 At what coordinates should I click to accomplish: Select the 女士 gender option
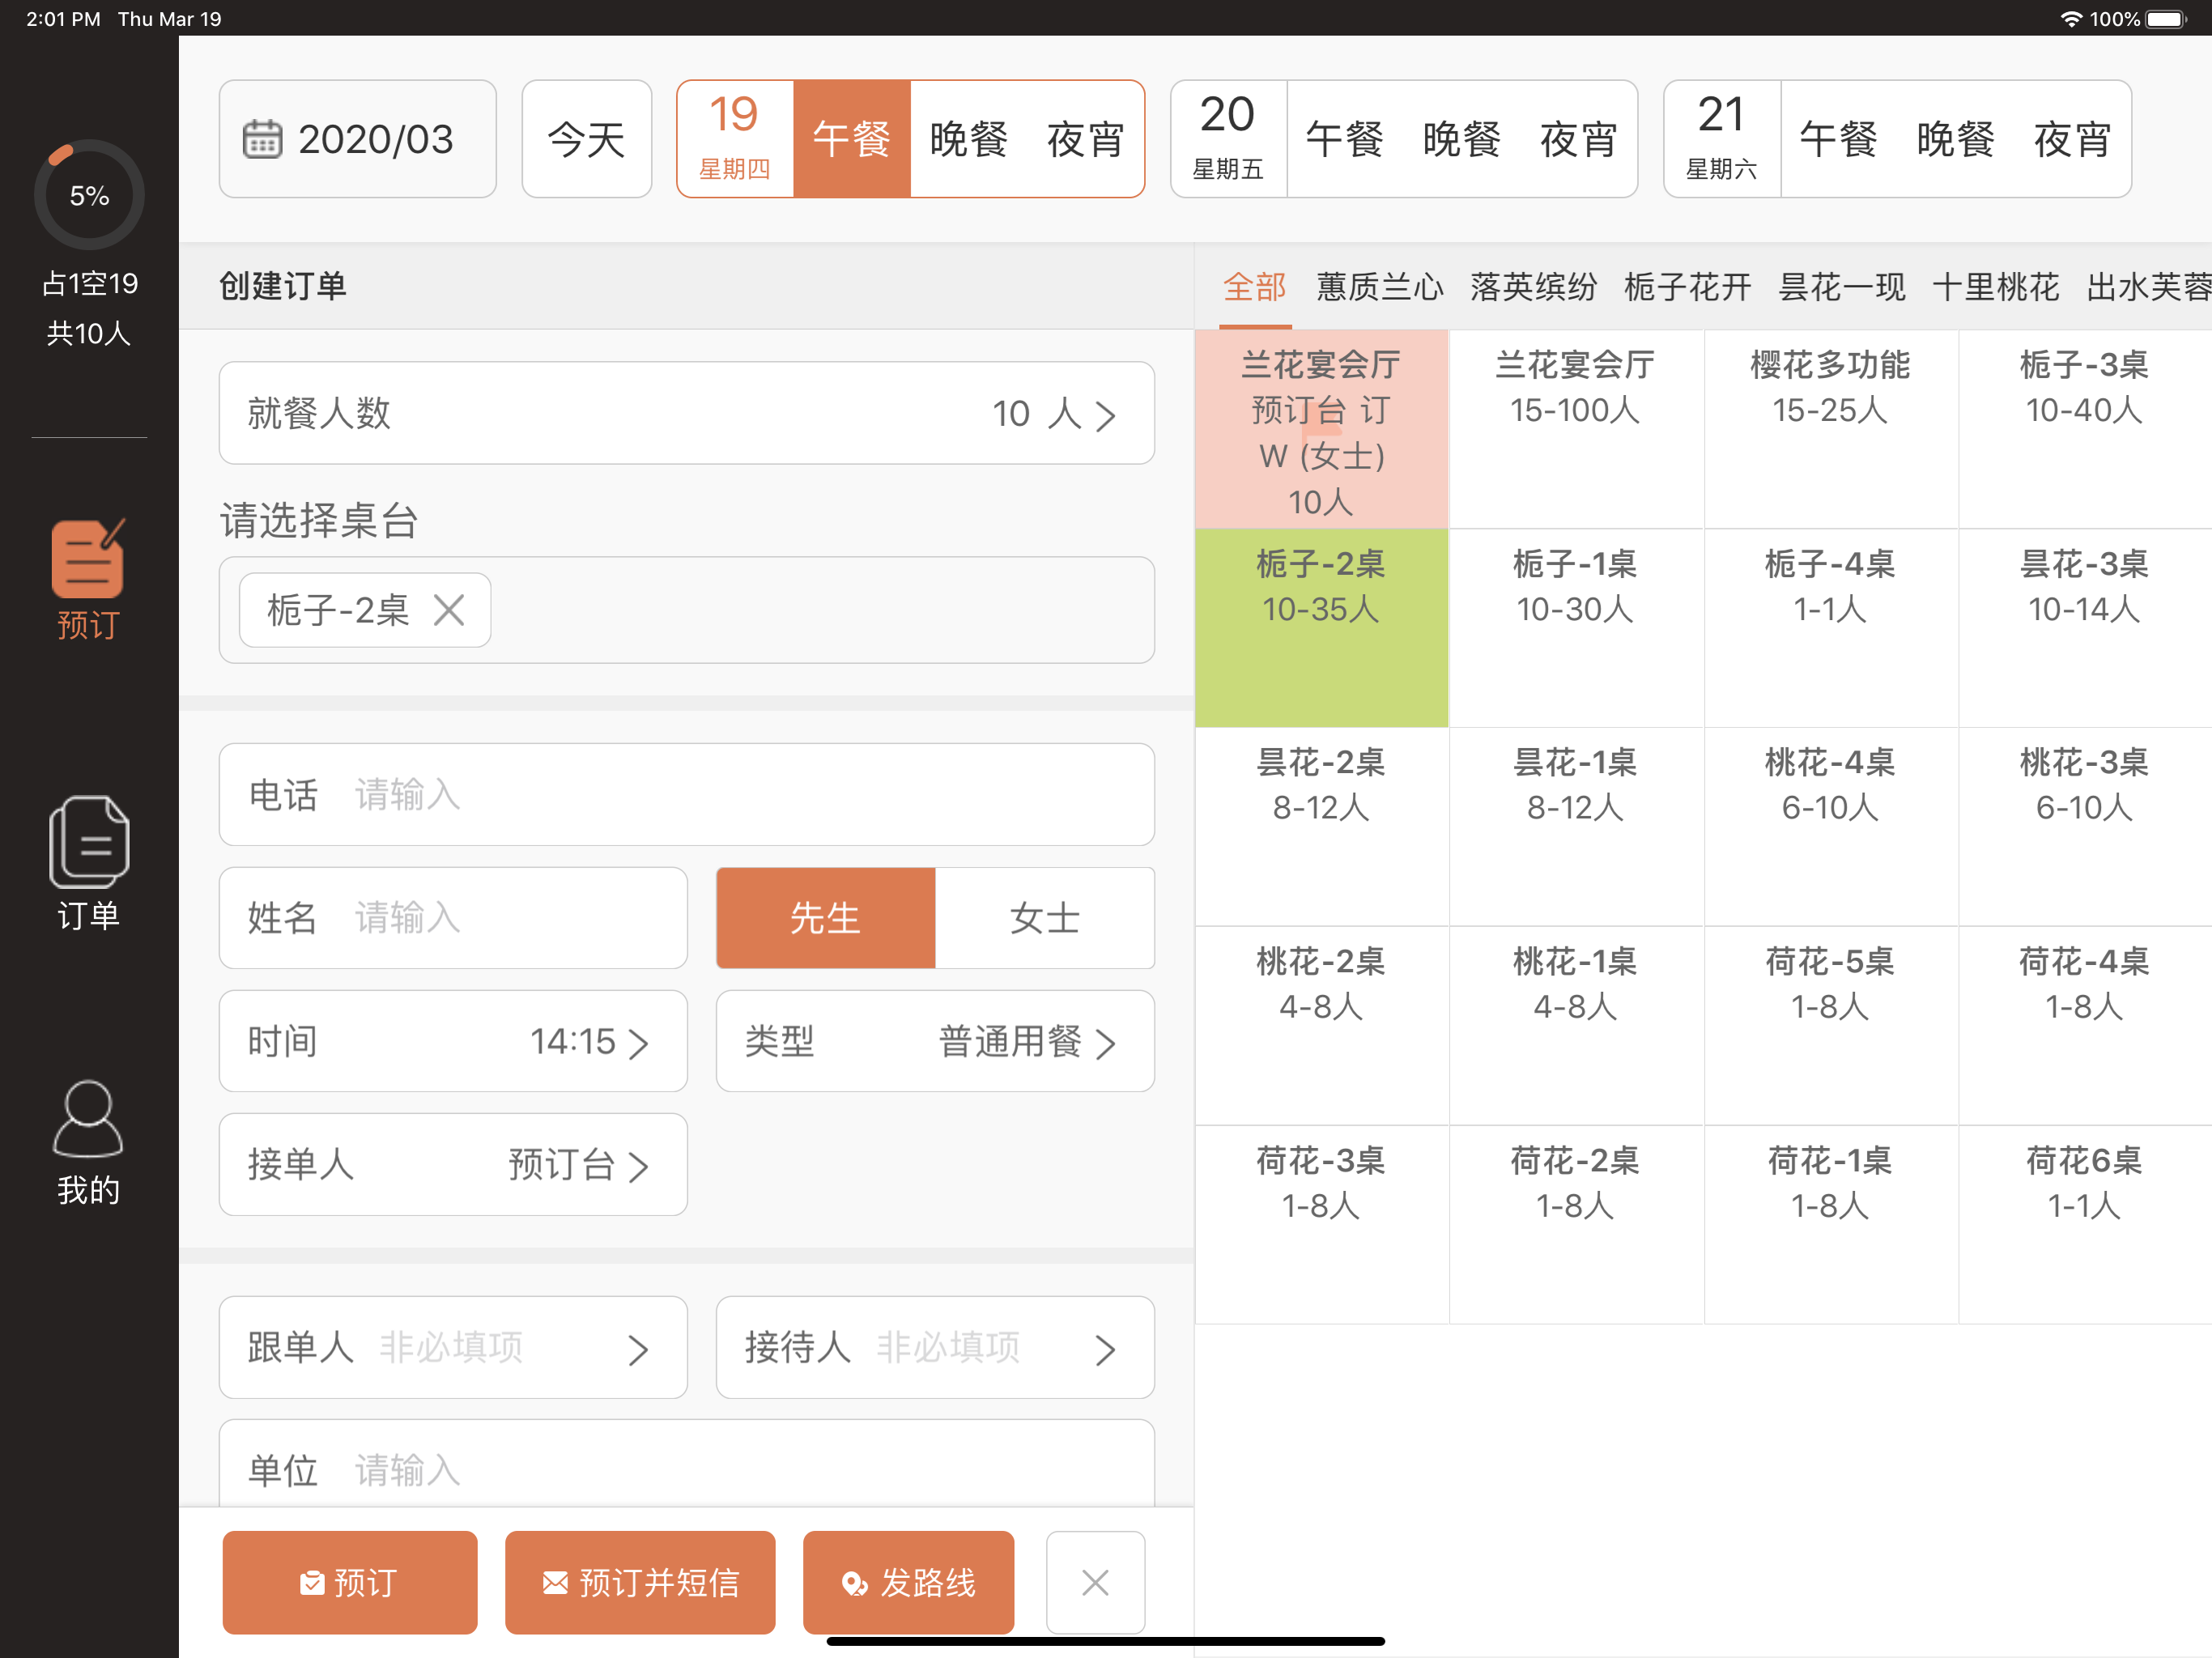[x=1044, y=918]
